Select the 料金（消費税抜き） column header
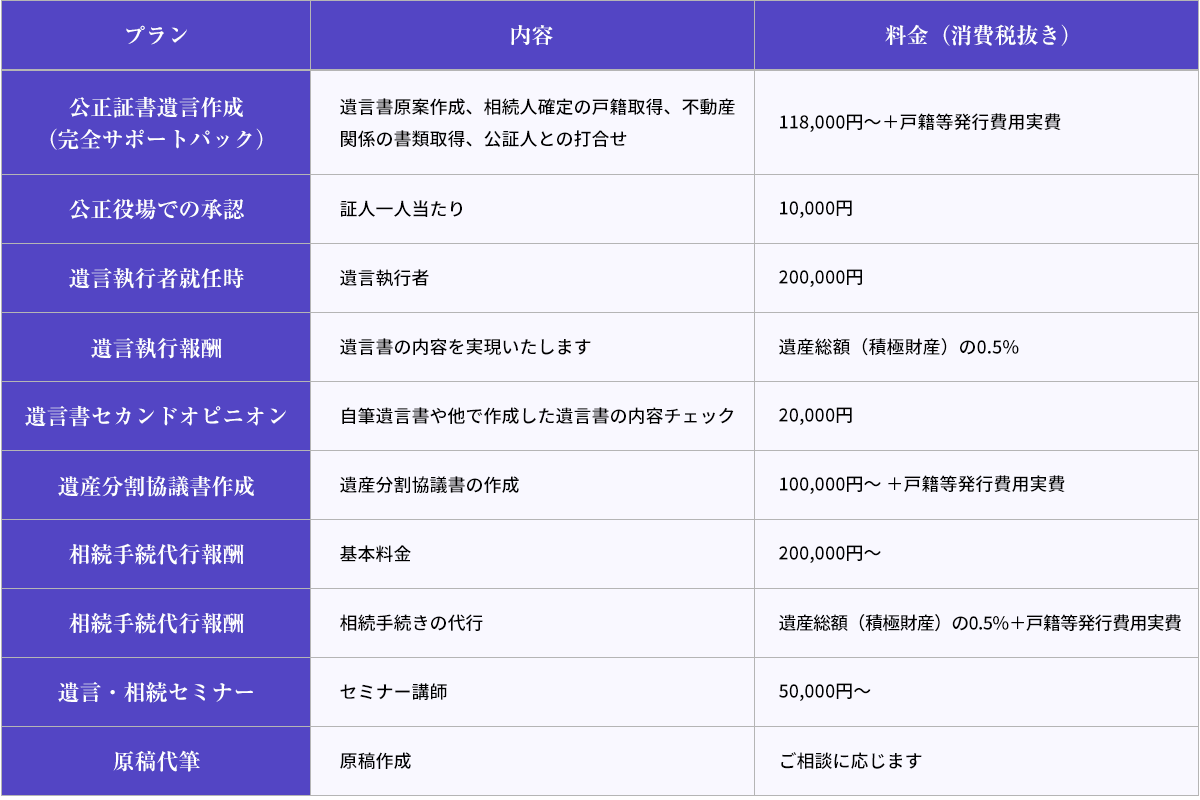The width and height of the screenshot is (1200, 800). [976, 35]
